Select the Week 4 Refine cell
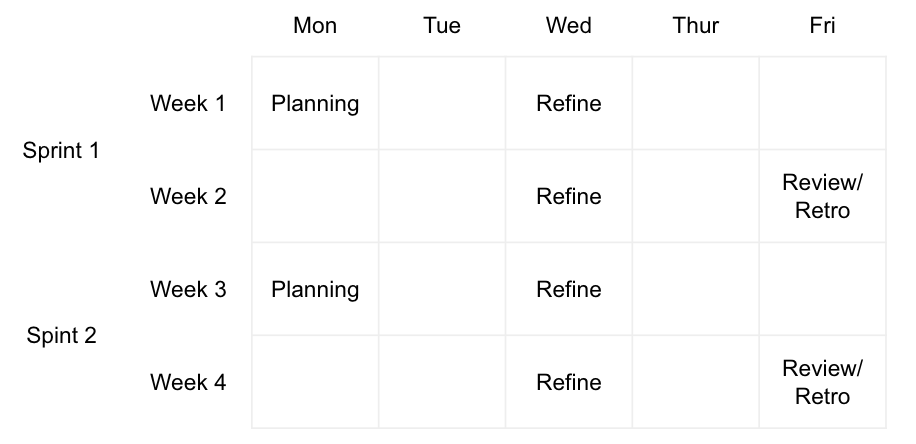Image resolution: width=916 pixels, height=444 pixels. 568,382
